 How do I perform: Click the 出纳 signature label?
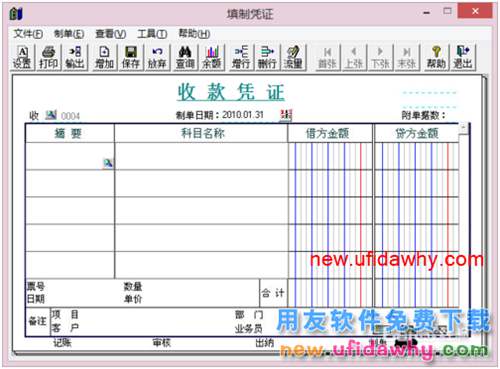pos(265,342)
